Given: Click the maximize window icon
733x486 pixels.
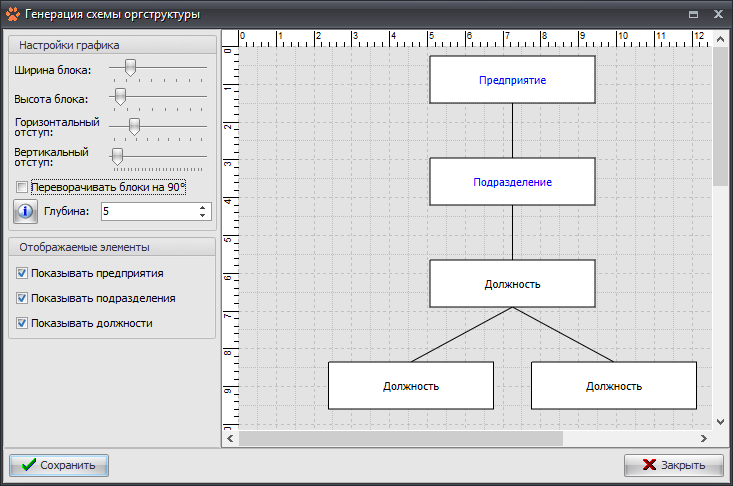Looking at the screenshot, I should pyautogui.click(x=692, y=15).
